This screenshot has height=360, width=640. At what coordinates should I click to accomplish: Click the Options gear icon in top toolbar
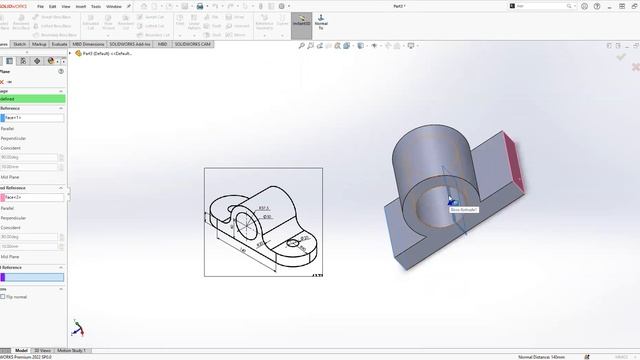click(282, 6)
